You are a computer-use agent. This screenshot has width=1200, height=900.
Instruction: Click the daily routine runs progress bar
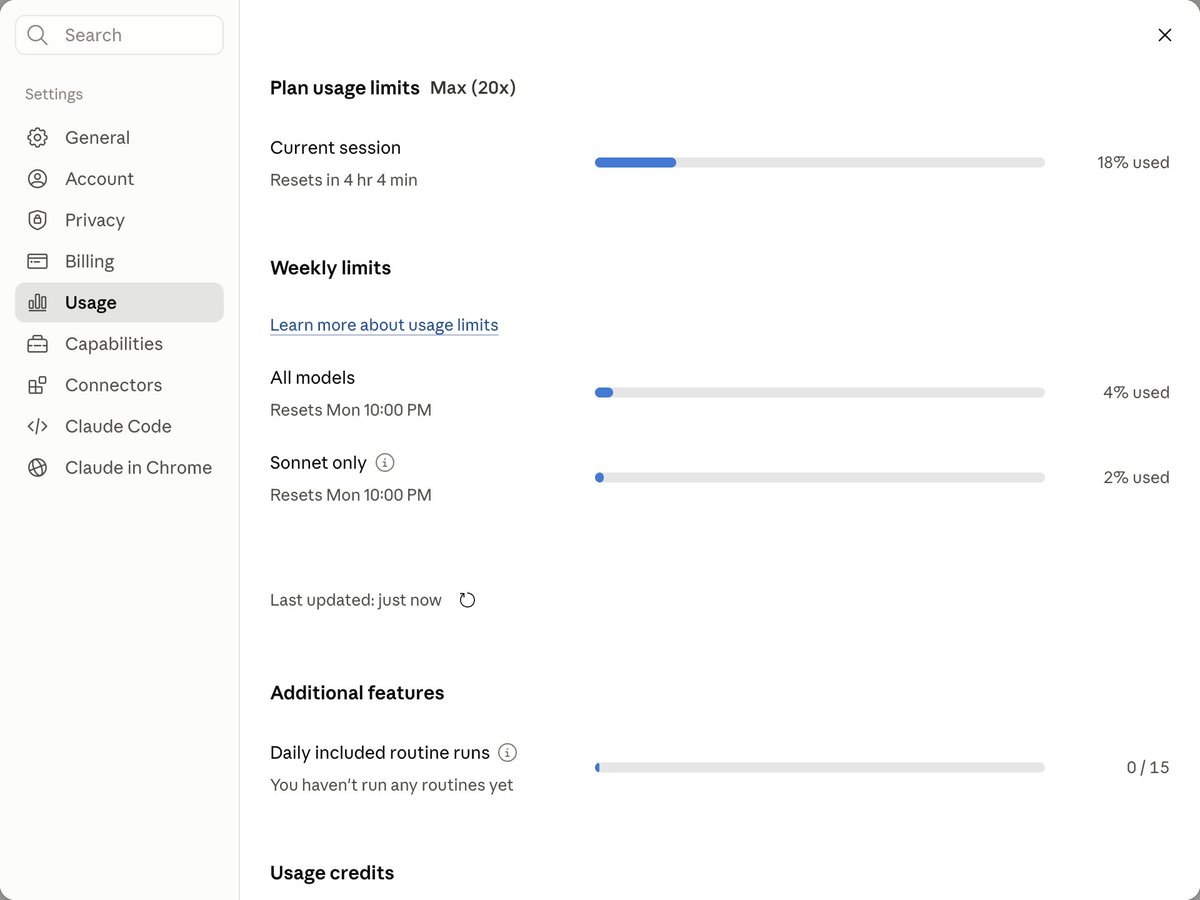click(820, 768)
